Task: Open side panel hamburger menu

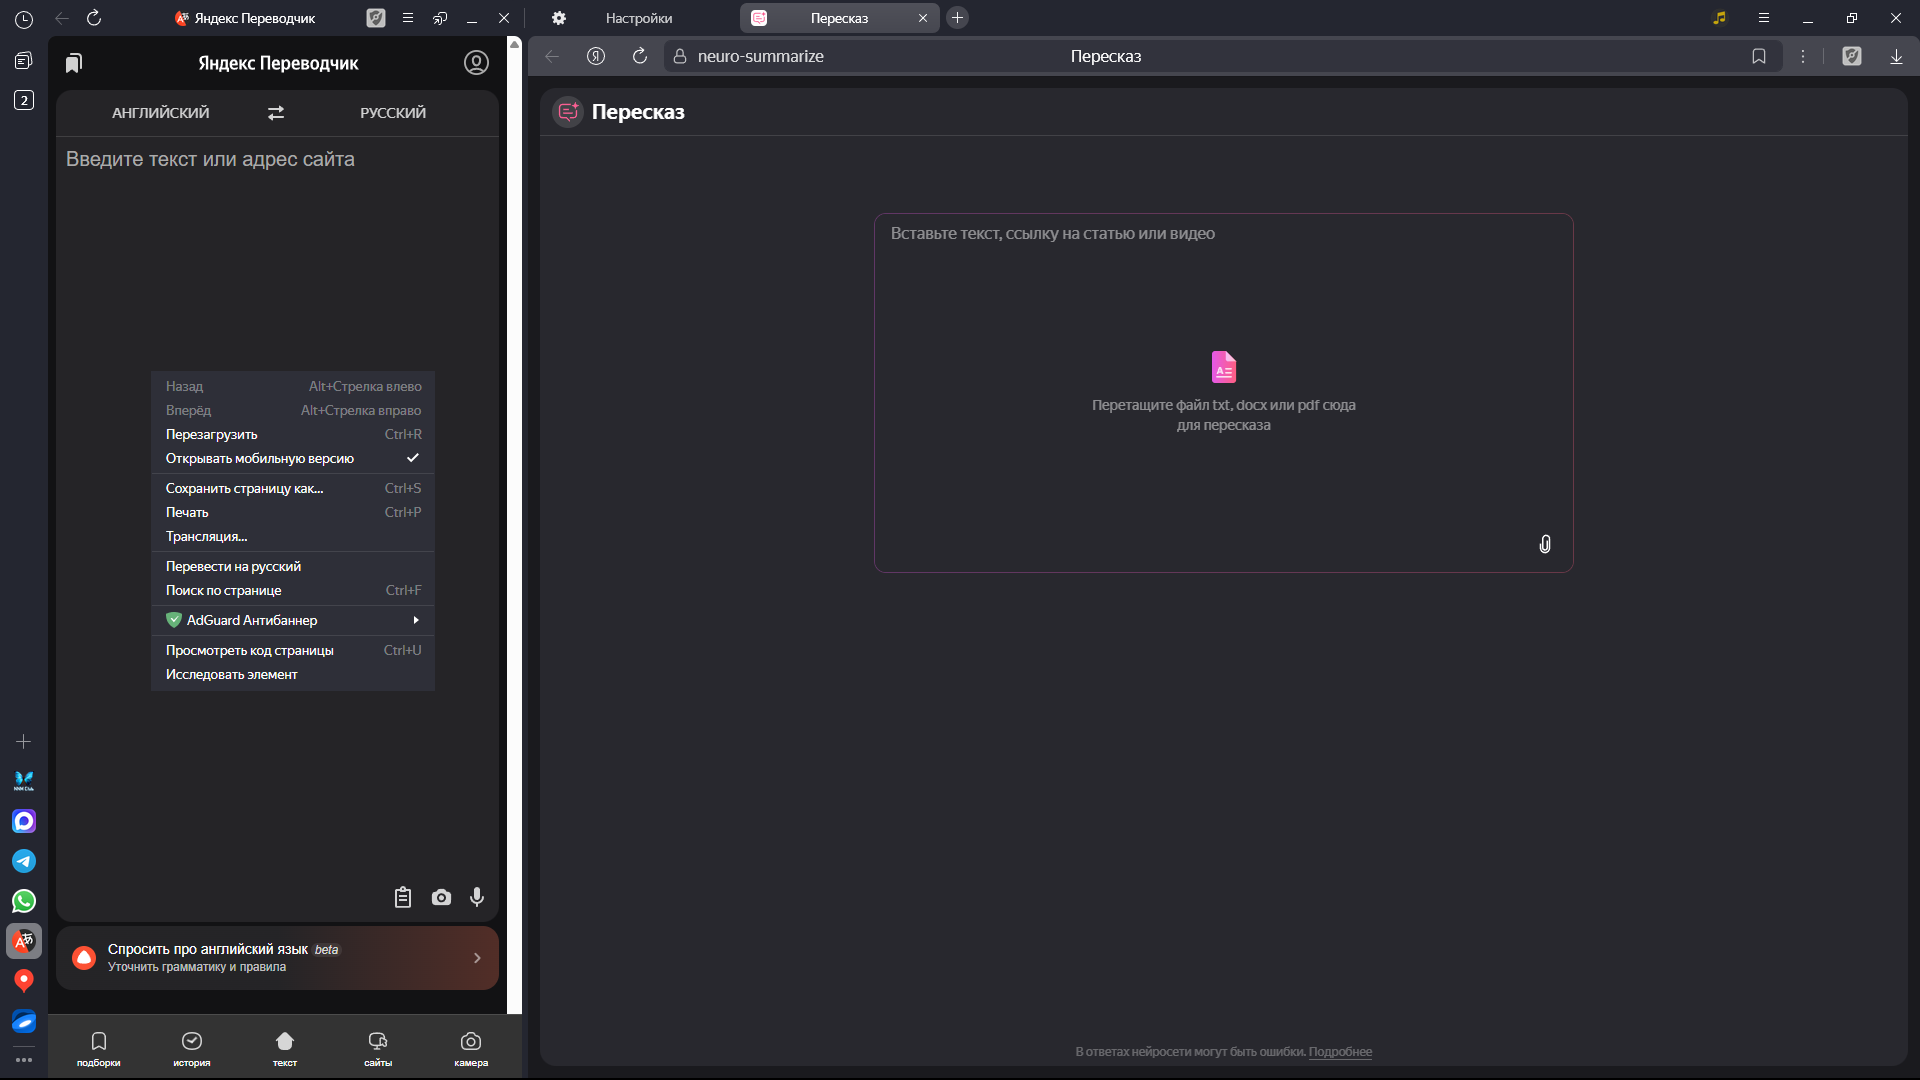Action: click(408, 18)
